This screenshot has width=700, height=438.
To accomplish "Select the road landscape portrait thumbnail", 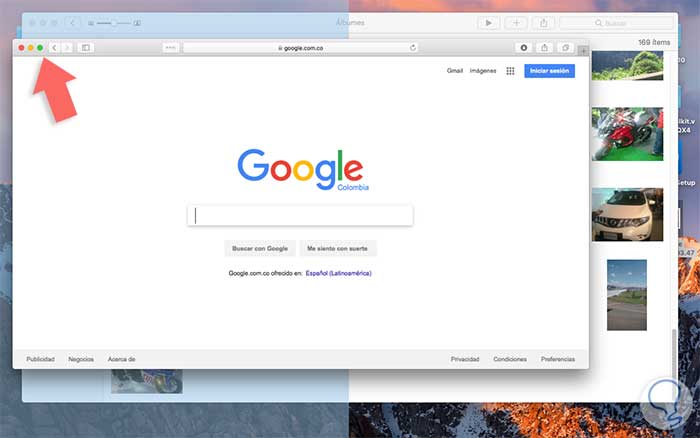I will pos(627,295).
